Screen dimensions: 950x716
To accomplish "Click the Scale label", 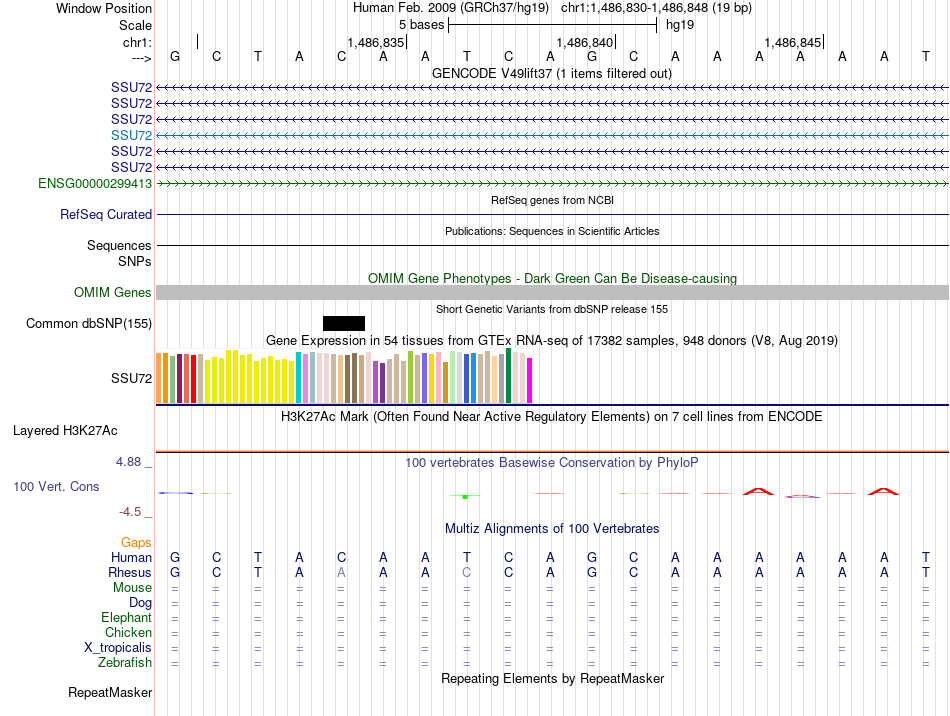I will coord(135,25).
